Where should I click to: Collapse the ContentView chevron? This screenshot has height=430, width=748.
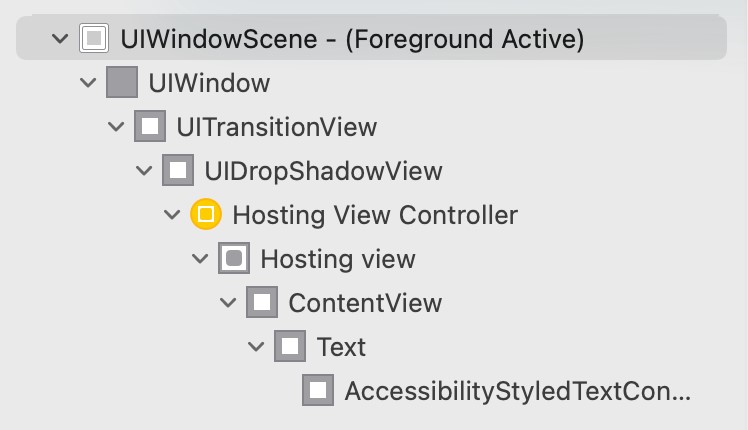tap(228, 303)
